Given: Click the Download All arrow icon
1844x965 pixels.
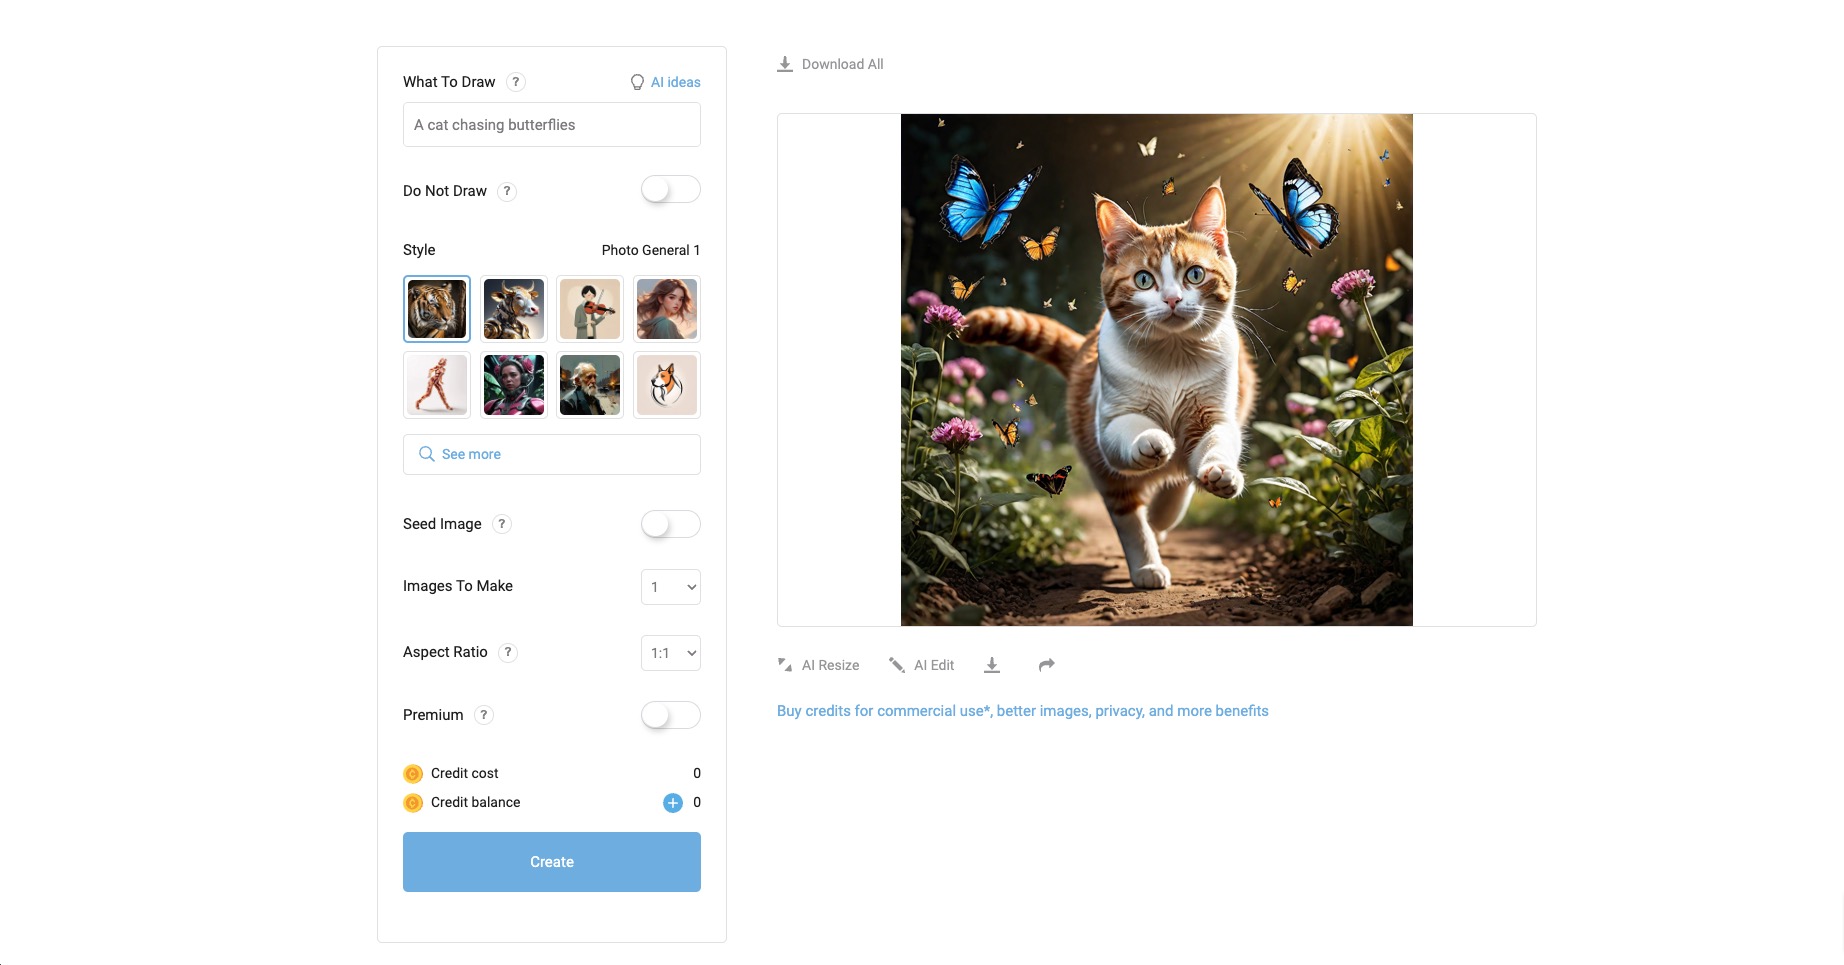Looking at the screenshot, I should [785, 64].
